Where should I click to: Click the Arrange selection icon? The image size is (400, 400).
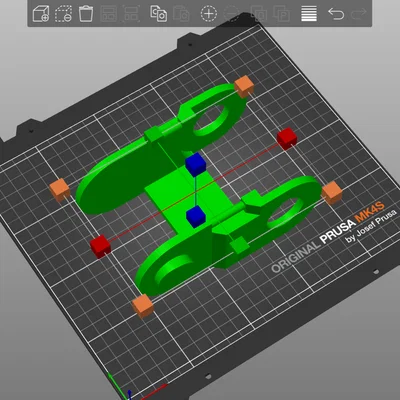tap(131, 14)
